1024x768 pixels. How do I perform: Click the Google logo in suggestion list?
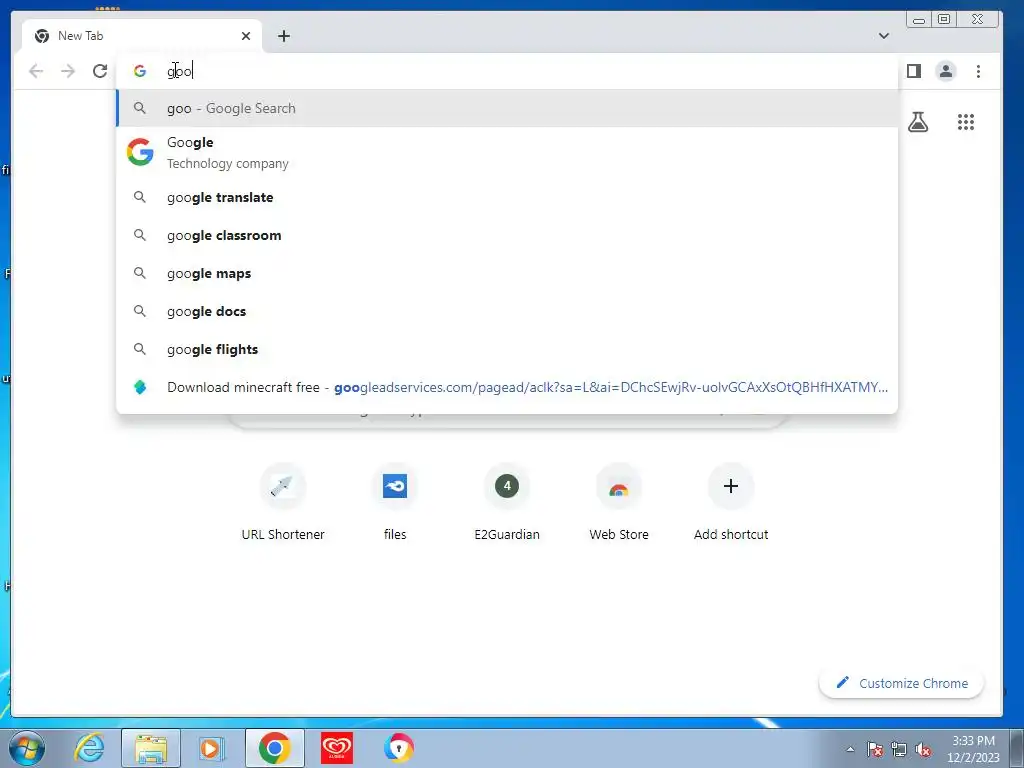[x=140, y=152]
